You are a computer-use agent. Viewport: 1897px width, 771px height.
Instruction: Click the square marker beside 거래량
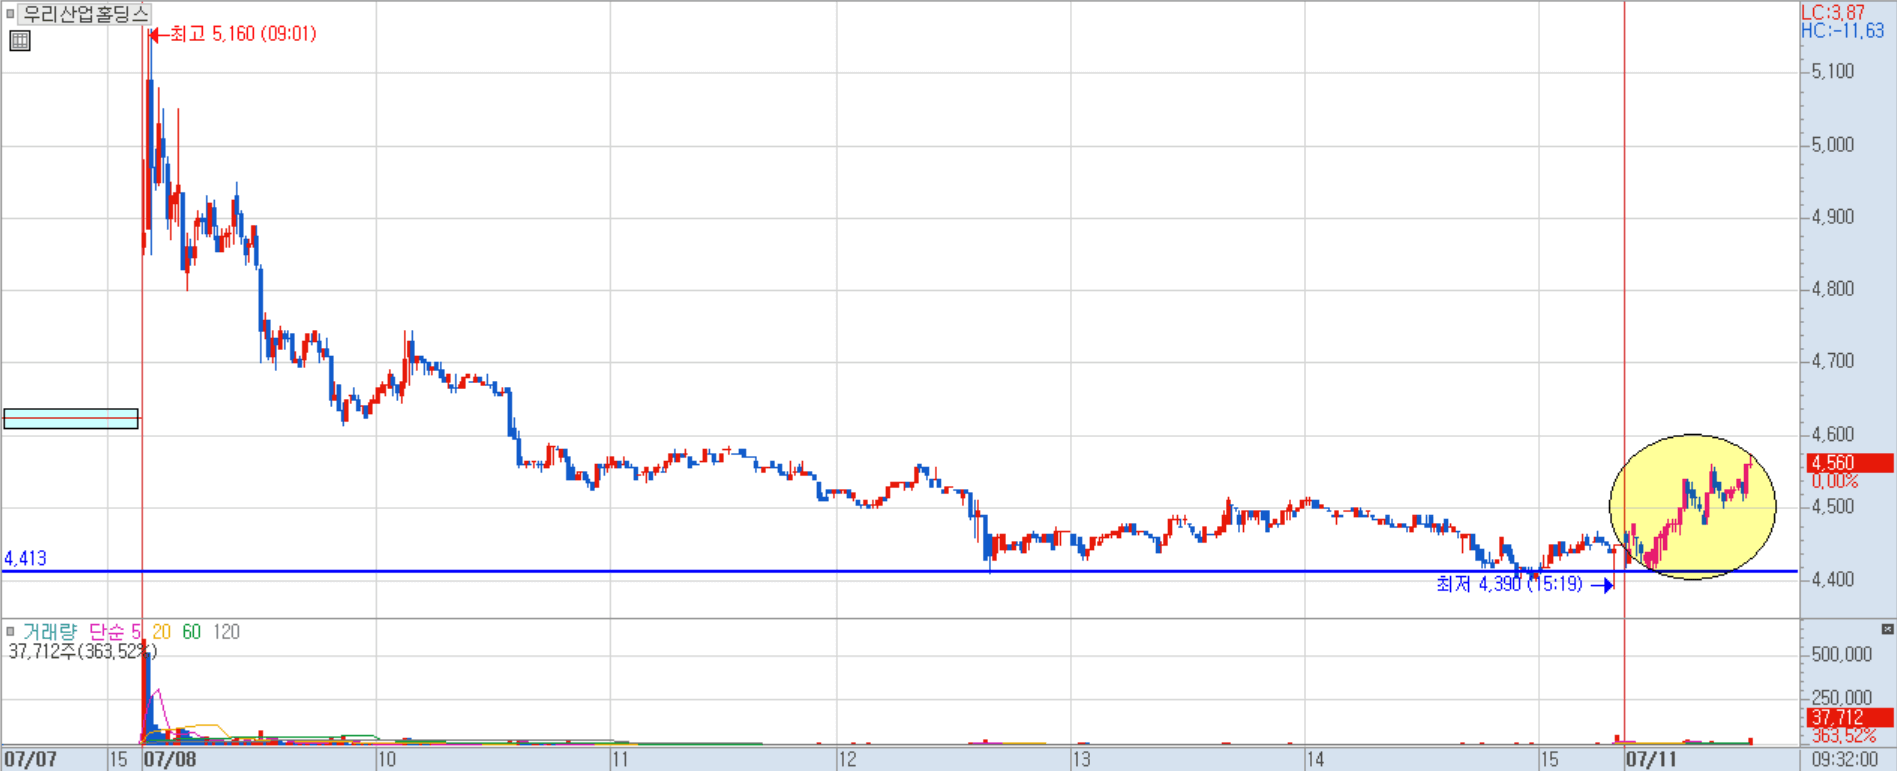[10, 631]
